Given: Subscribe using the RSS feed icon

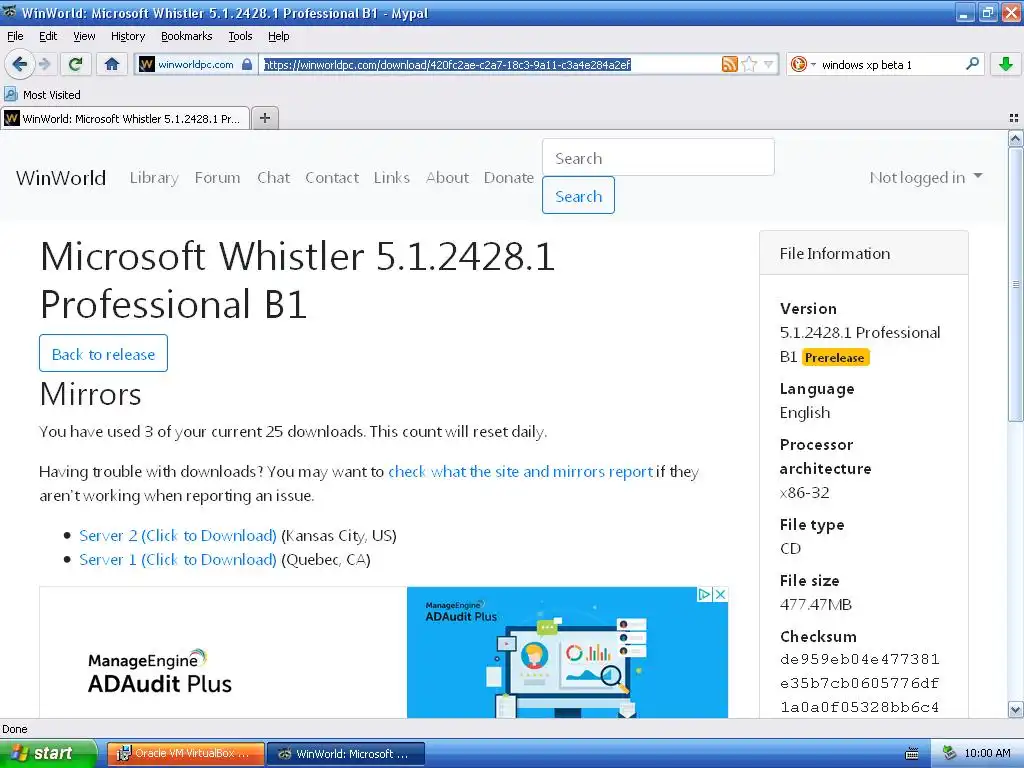Looking at the screenshot, I should point(729,64).
